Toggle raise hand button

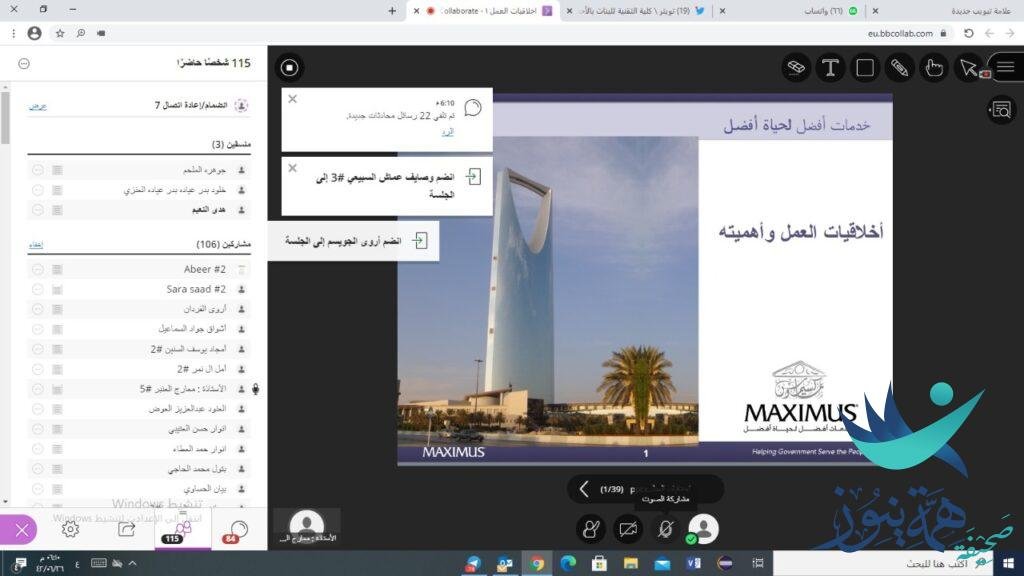(x=591, y=529)
